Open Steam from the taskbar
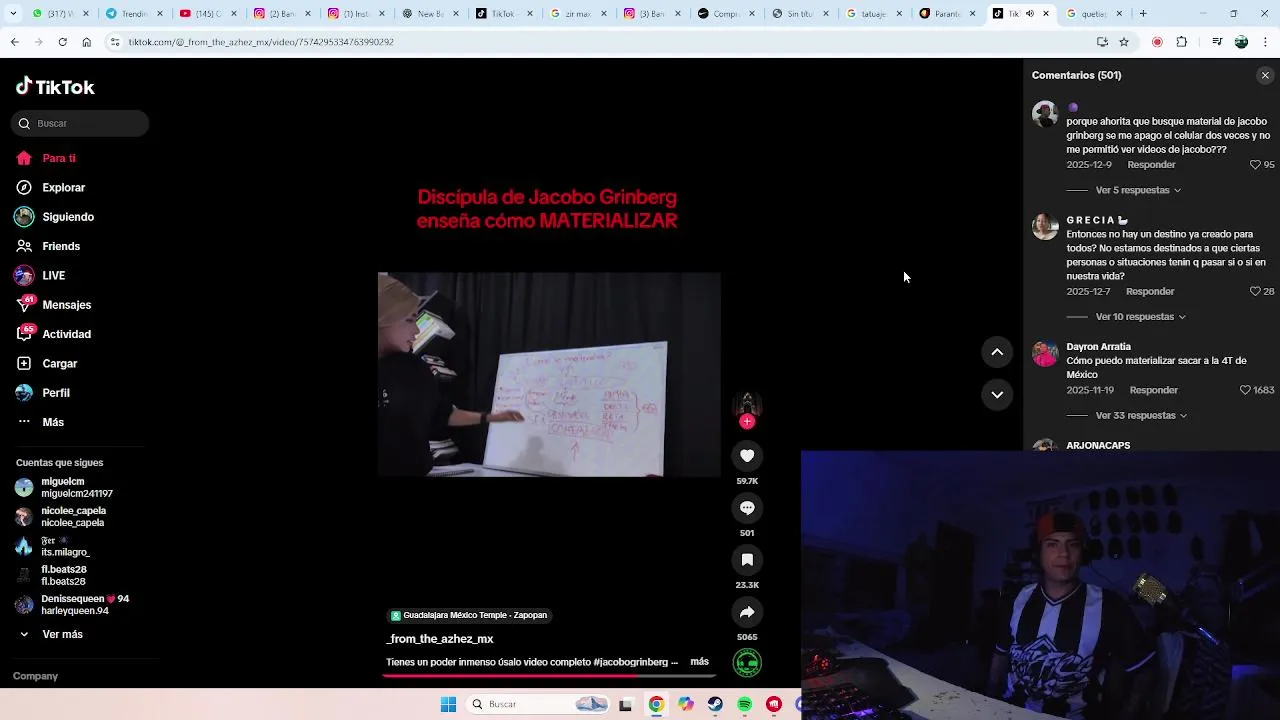Viewport: 1280px width, 720px height. (715, 704)
